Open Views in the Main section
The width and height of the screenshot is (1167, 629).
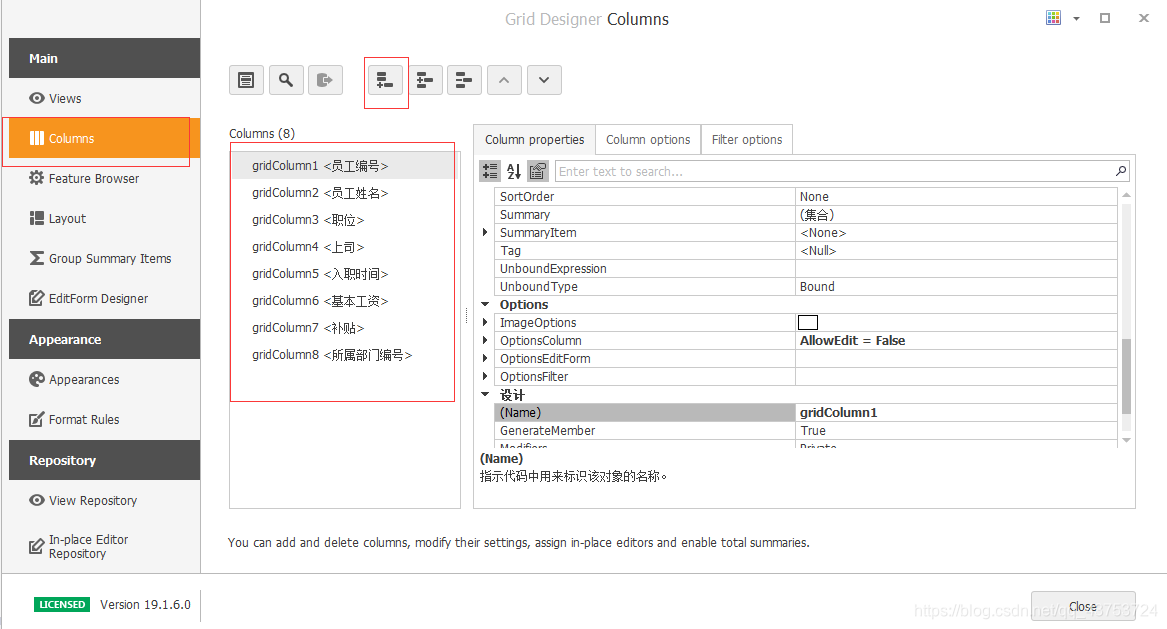(104, 98)
